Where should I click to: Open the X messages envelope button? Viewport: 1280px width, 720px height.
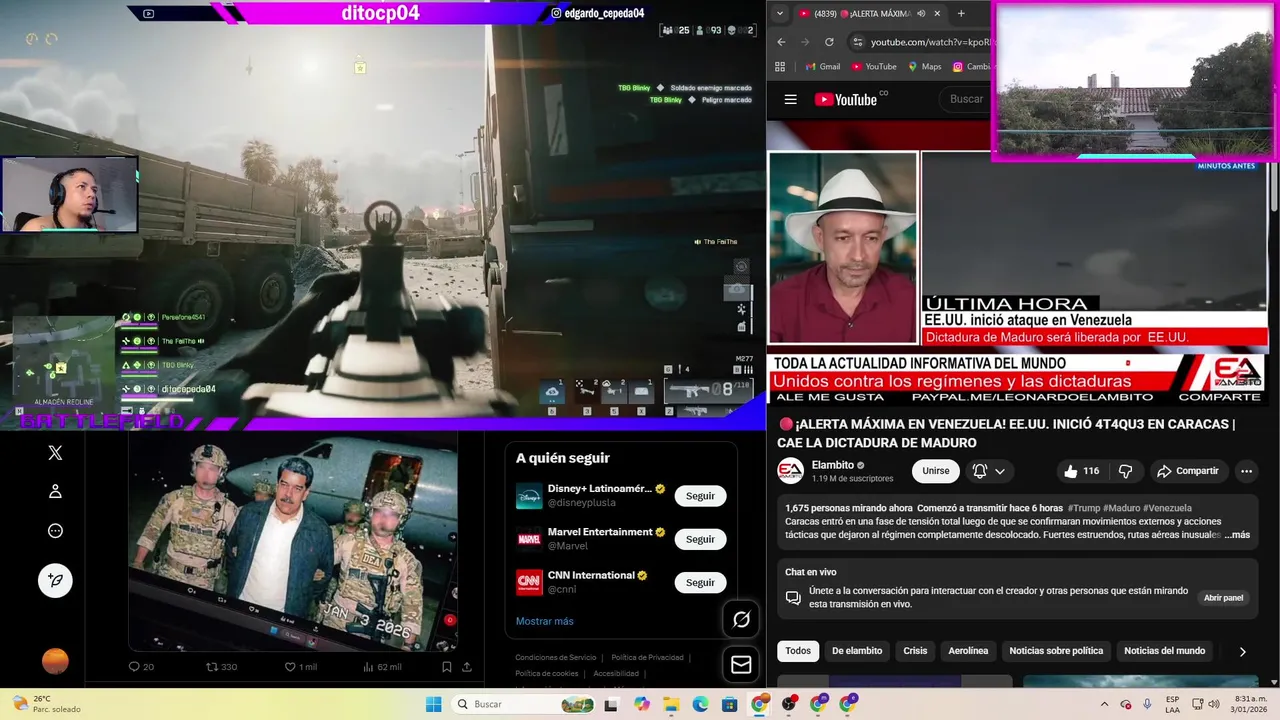741,664
